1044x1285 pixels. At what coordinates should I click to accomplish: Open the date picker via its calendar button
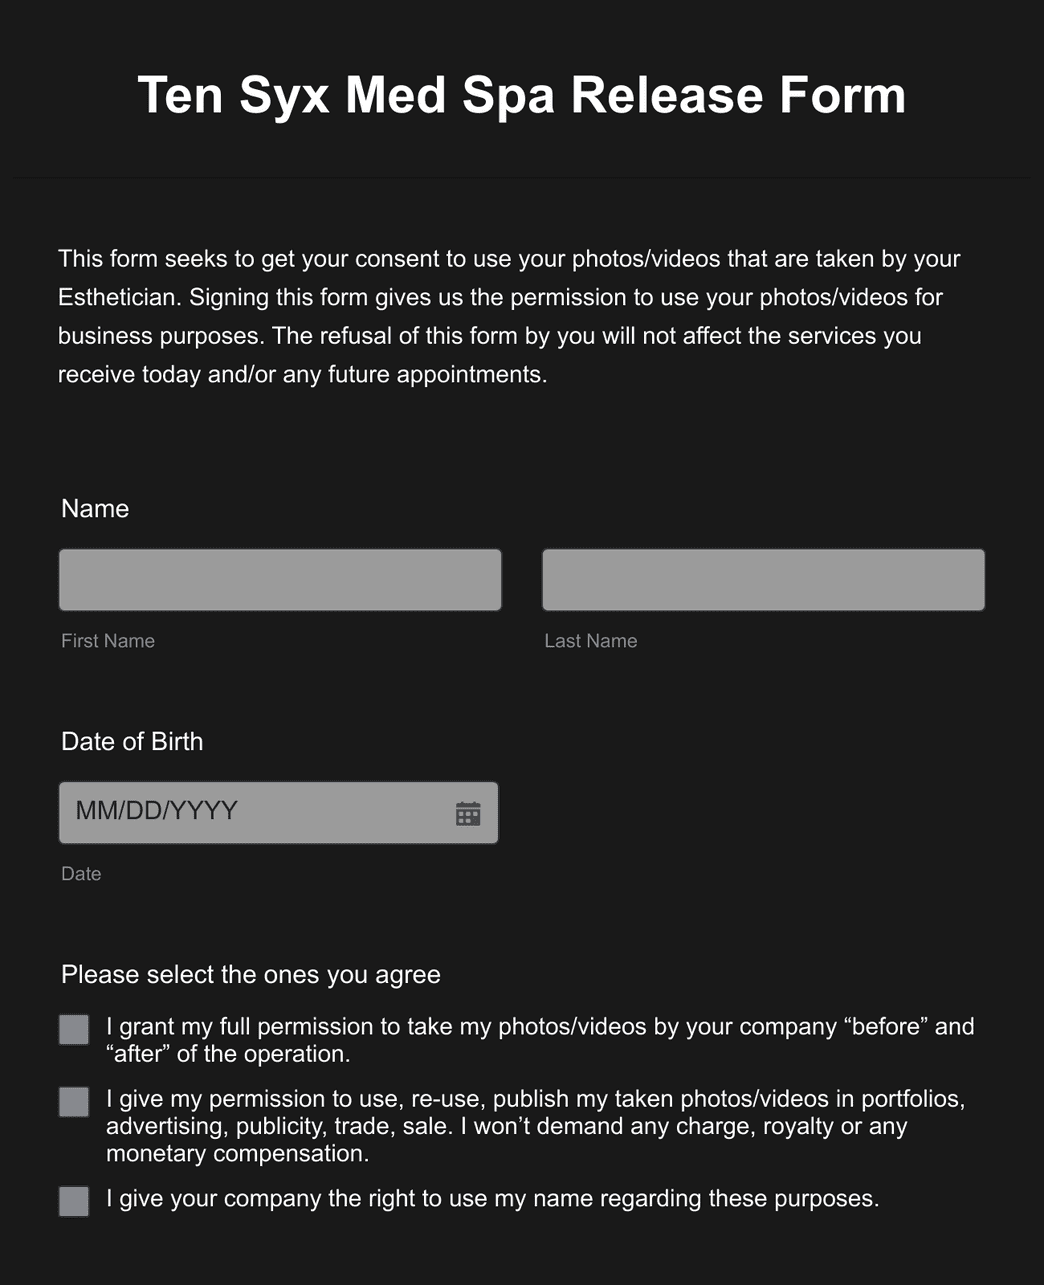[470, 812]
